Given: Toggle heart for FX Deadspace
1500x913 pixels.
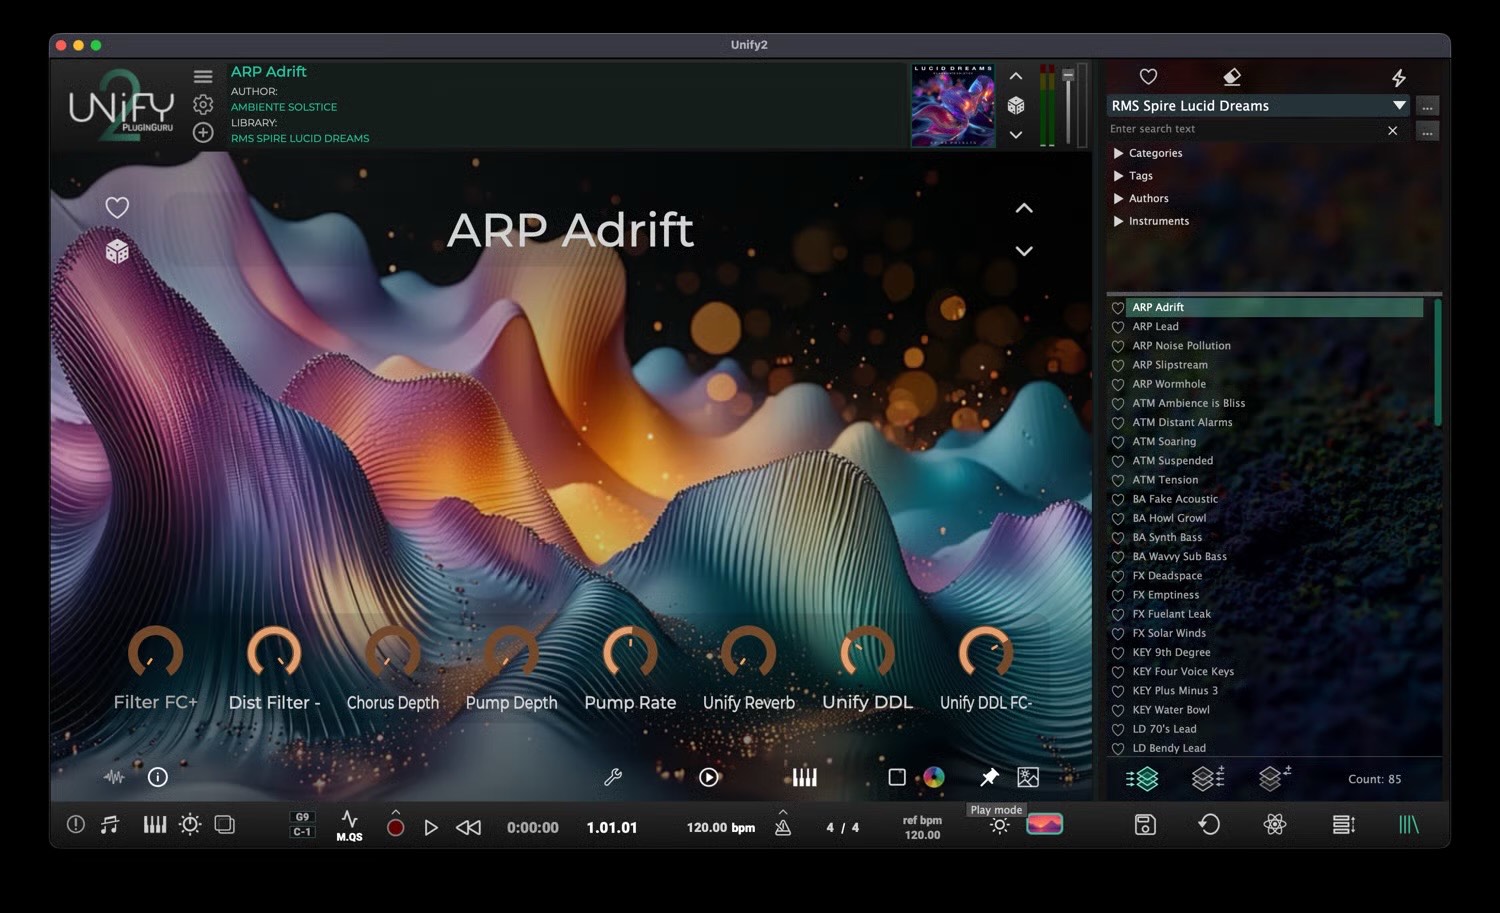Looking at the screenshot, I should point(1118,576).
